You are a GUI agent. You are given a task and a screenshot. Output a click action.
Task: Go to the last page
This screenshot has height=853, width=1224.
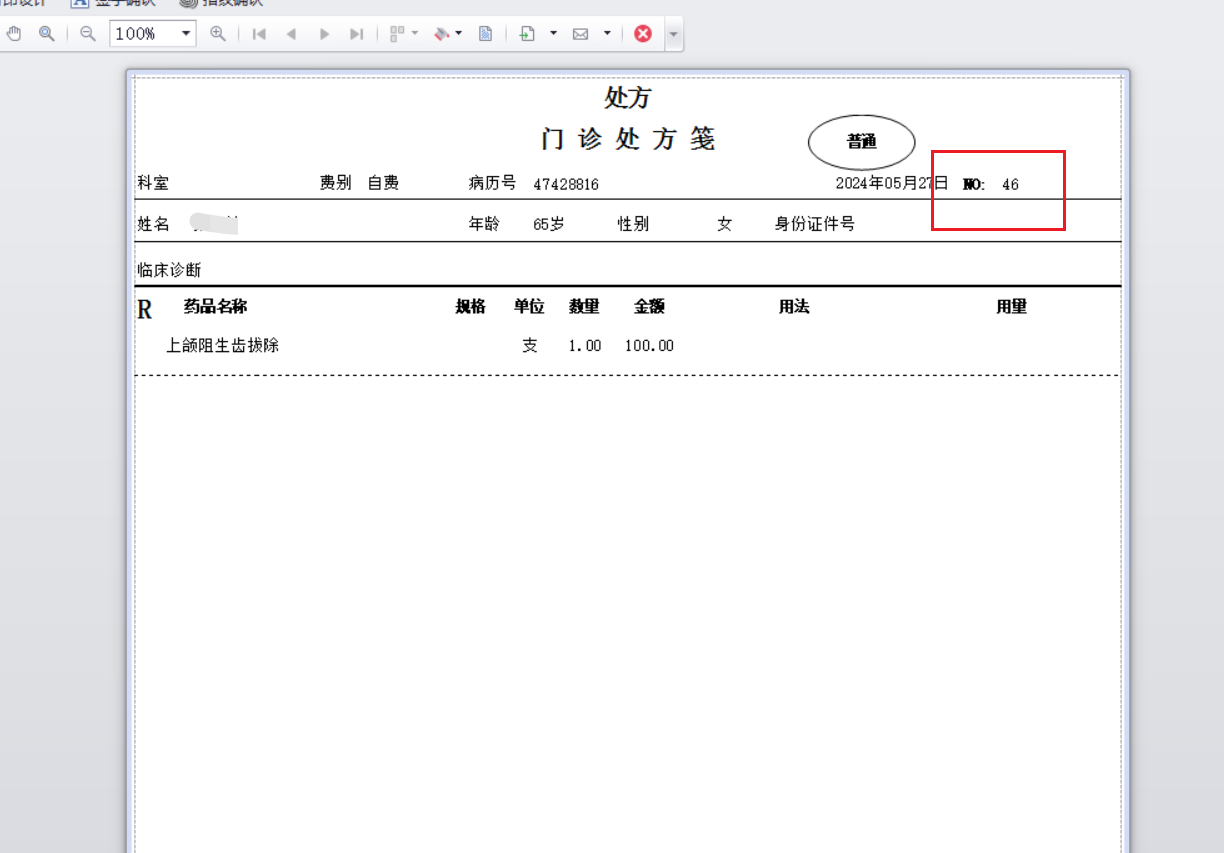click(356, 34)
